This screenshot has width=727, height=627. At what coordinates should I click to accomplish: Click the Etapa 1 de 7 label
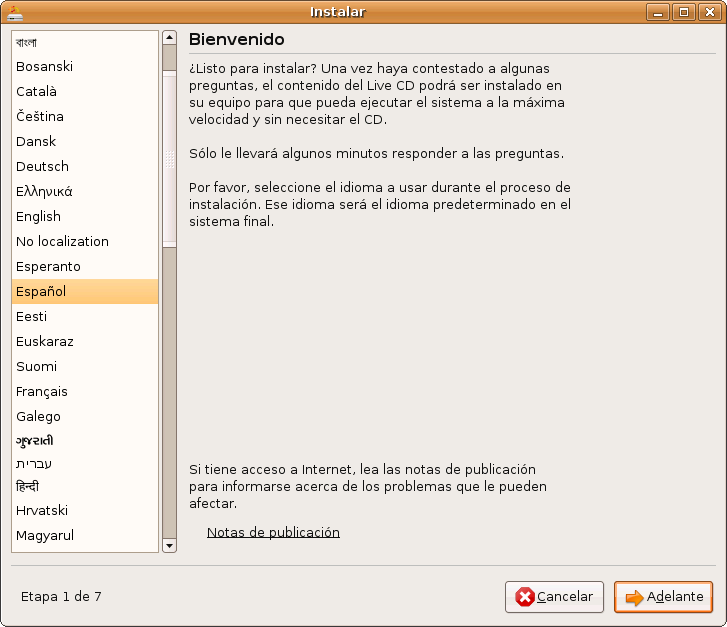point(61,596)
